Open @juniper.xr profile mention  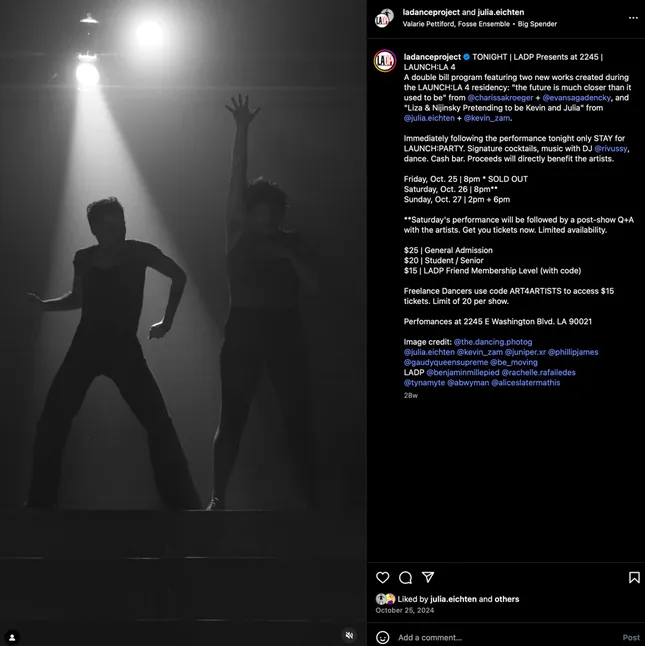click(x=525, y=352)
